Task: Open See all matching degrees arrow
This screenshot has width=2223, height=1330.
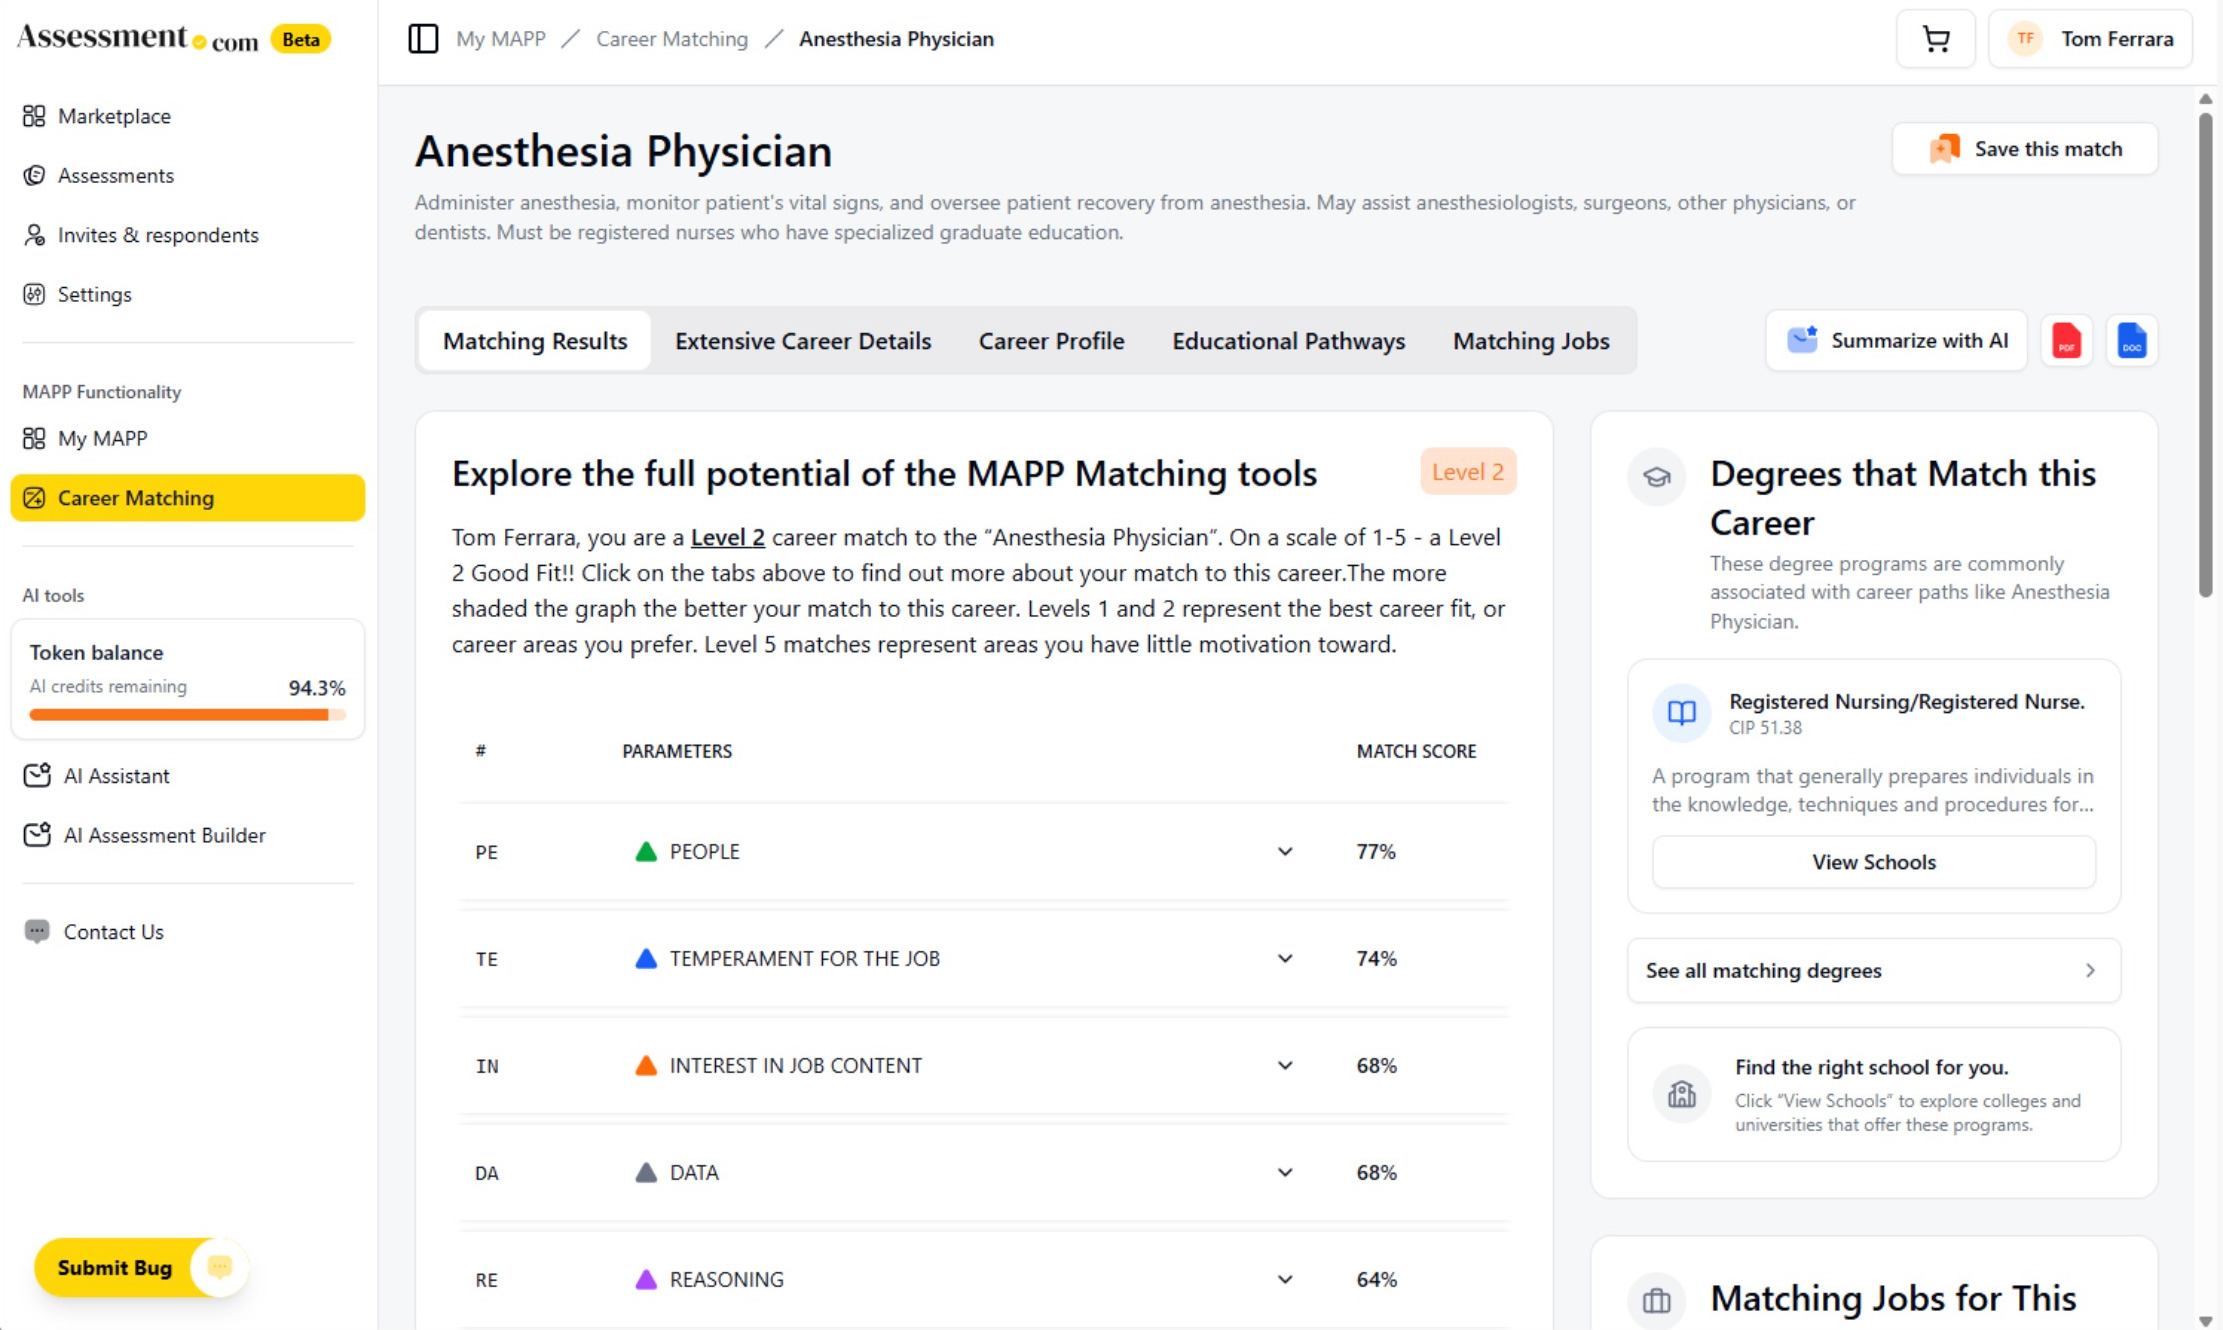Action: (2089, 970)
